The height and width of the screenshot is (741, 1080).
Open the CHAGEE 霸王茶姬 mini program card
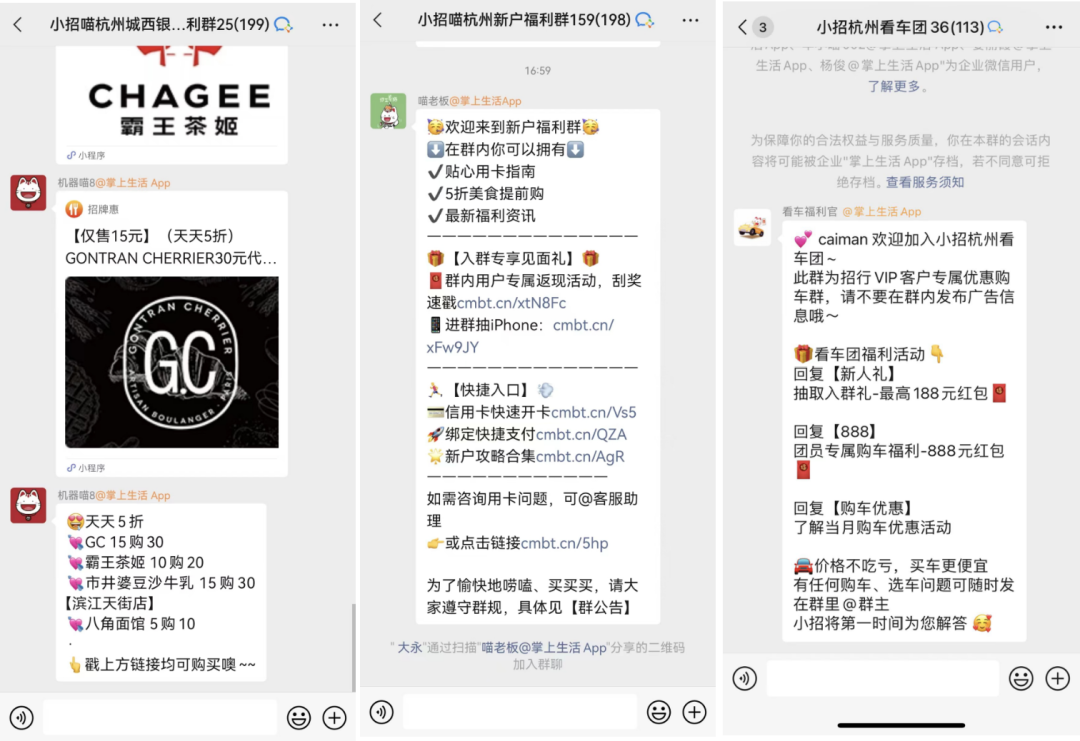[x=172, y=105]
